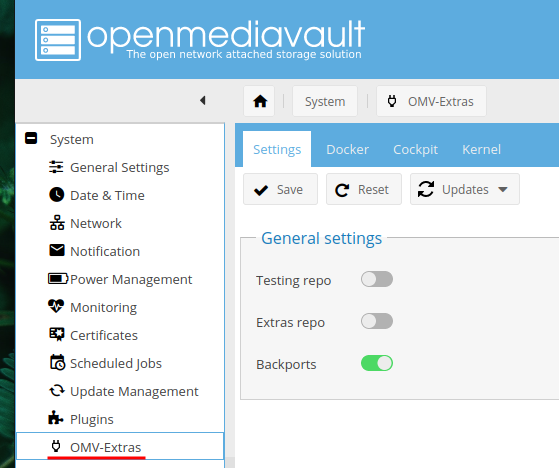Select Notification in the sidebar

(105, 251)
